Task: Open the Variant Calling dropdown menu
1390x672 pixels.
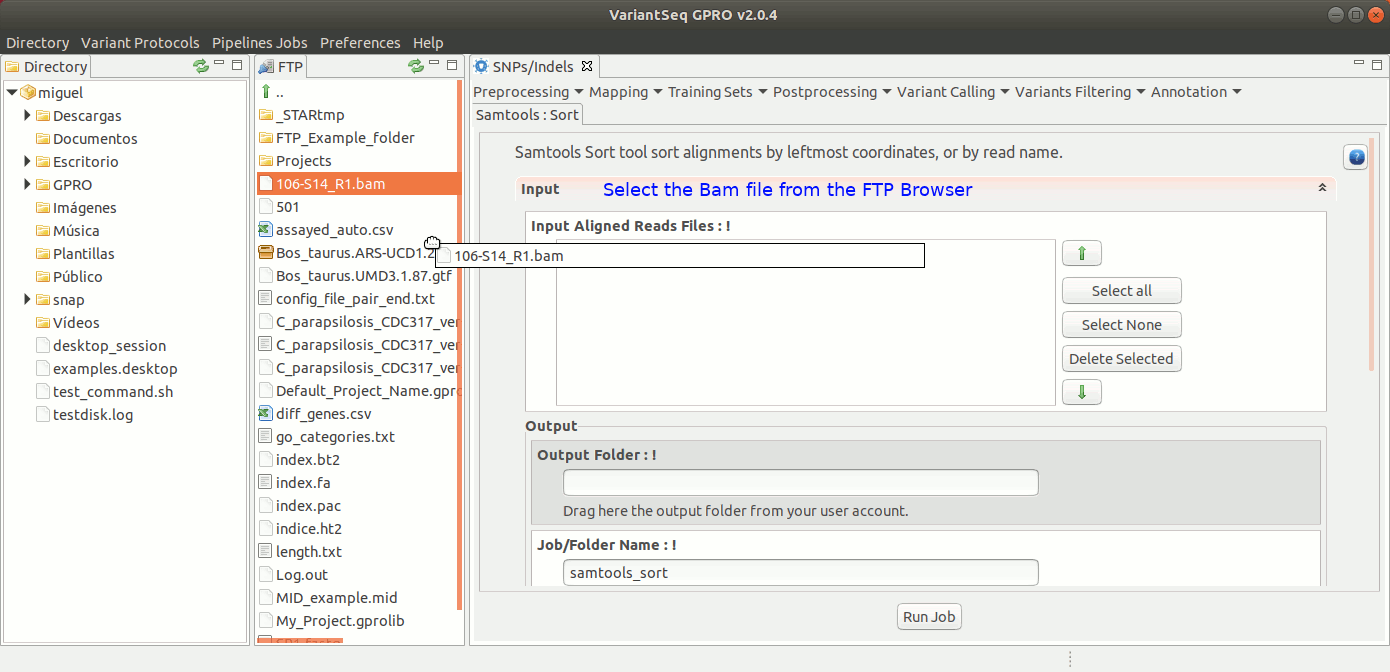Action: tap(952, 92)
